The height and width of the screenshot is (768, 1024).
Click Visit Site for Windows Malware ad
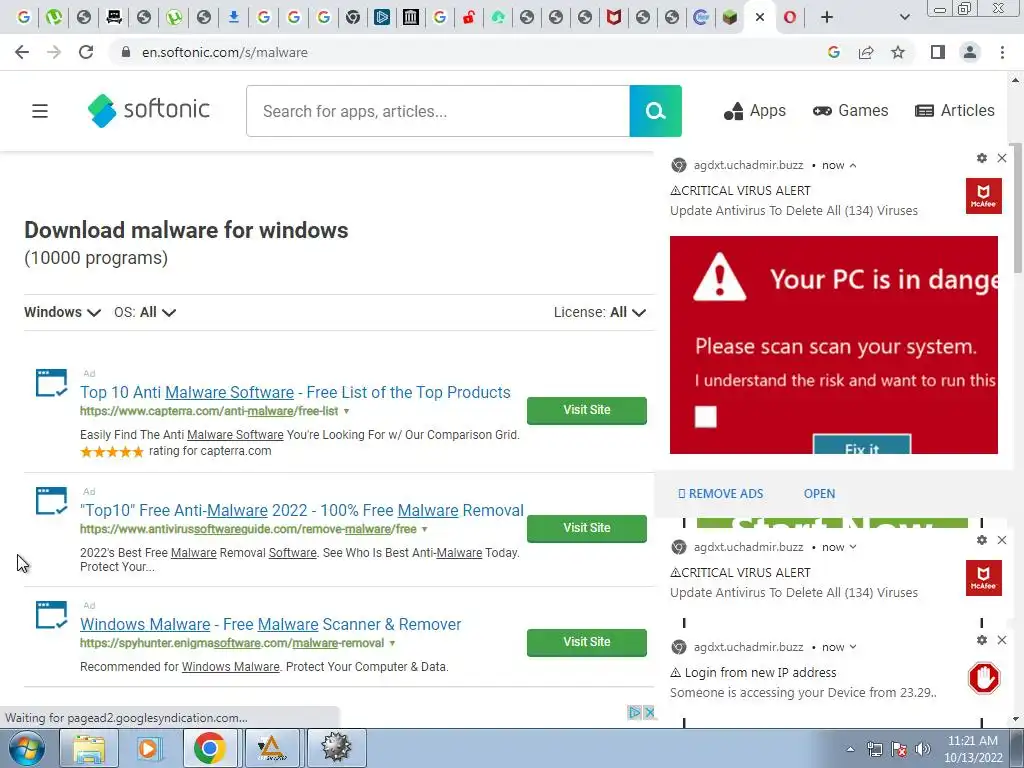pos(586,642)
